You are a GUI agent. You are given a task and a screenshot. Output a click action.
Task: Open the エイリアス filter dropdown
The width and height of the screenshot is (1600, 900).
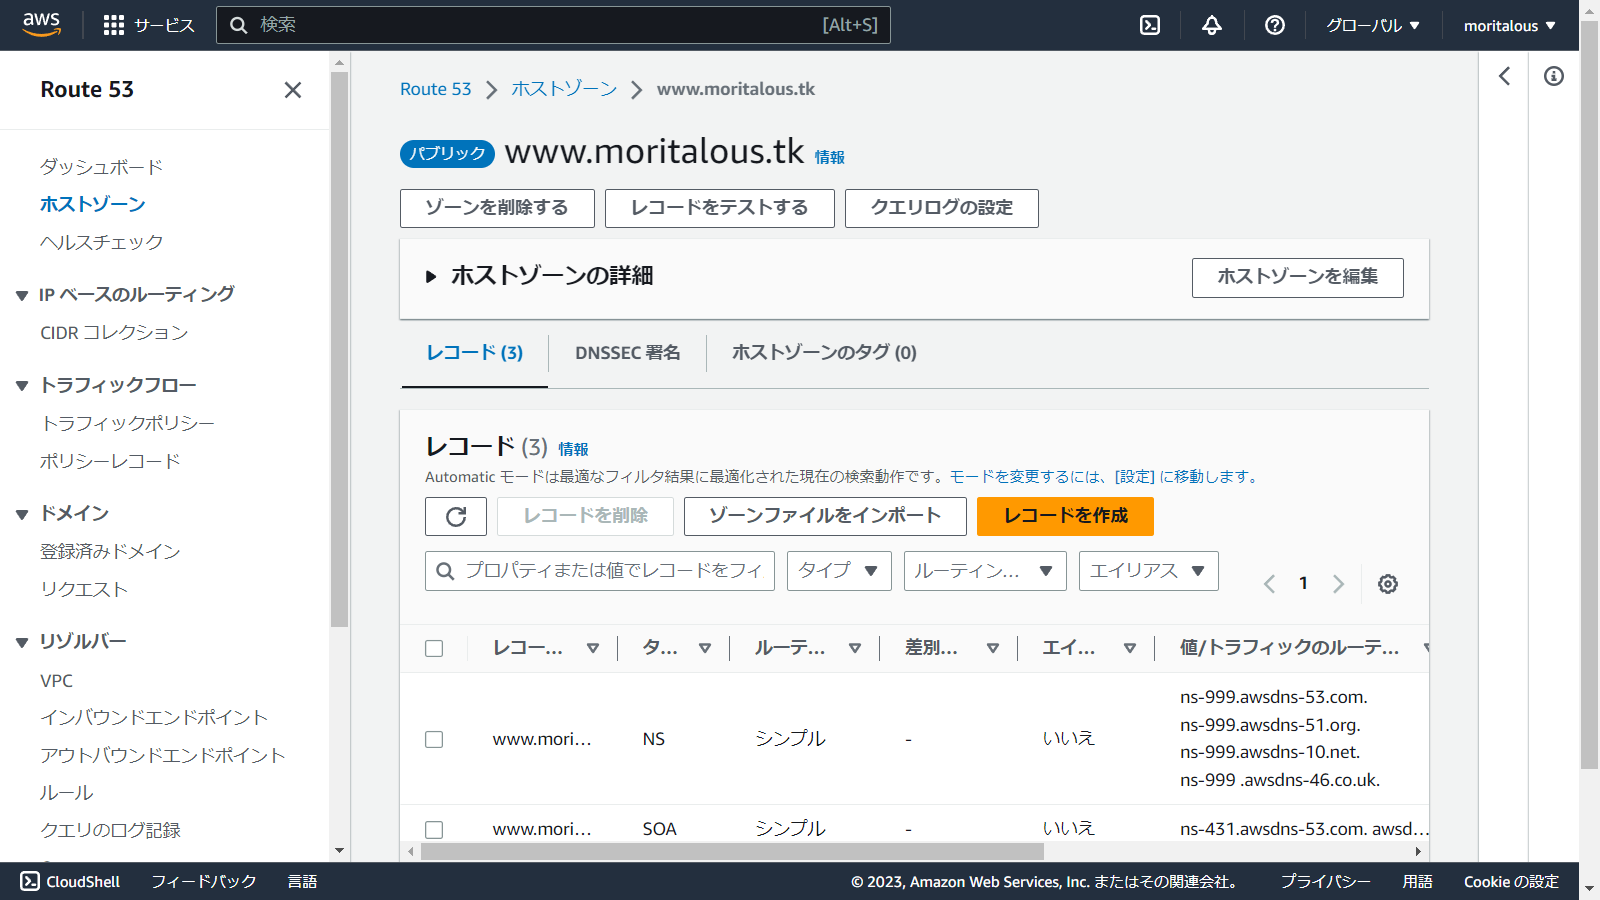[1148, 571]
